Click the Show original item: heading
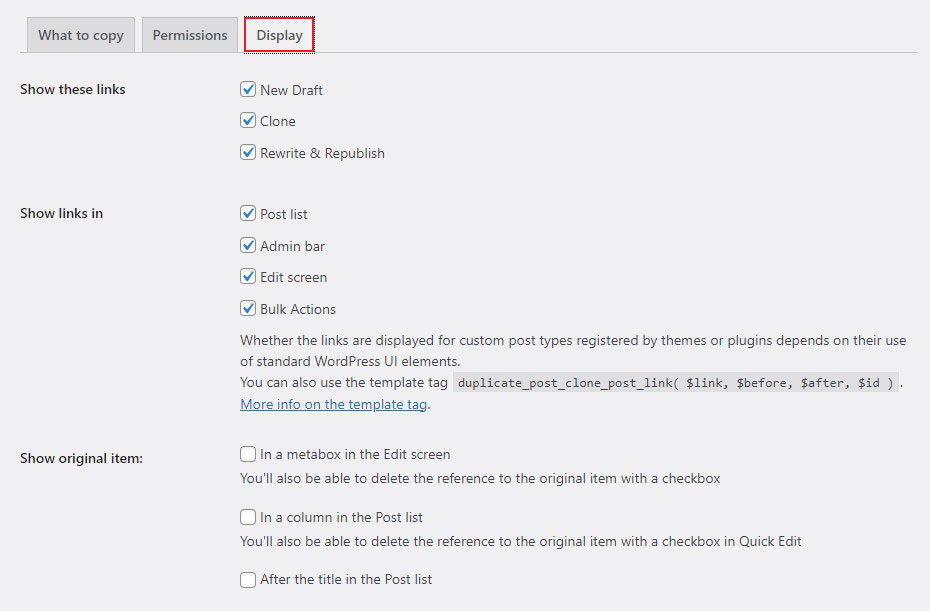This screenshot has width=930, height=611. pyautogui.click(x=81, y=458)
